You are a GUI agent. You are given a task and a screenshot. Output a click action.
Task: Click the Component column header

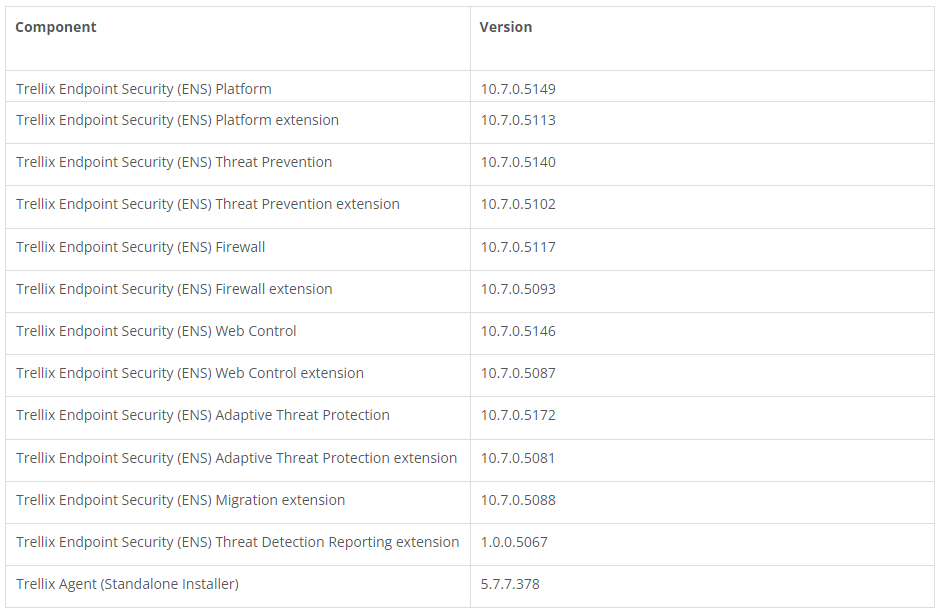click(x=56, y=27)
